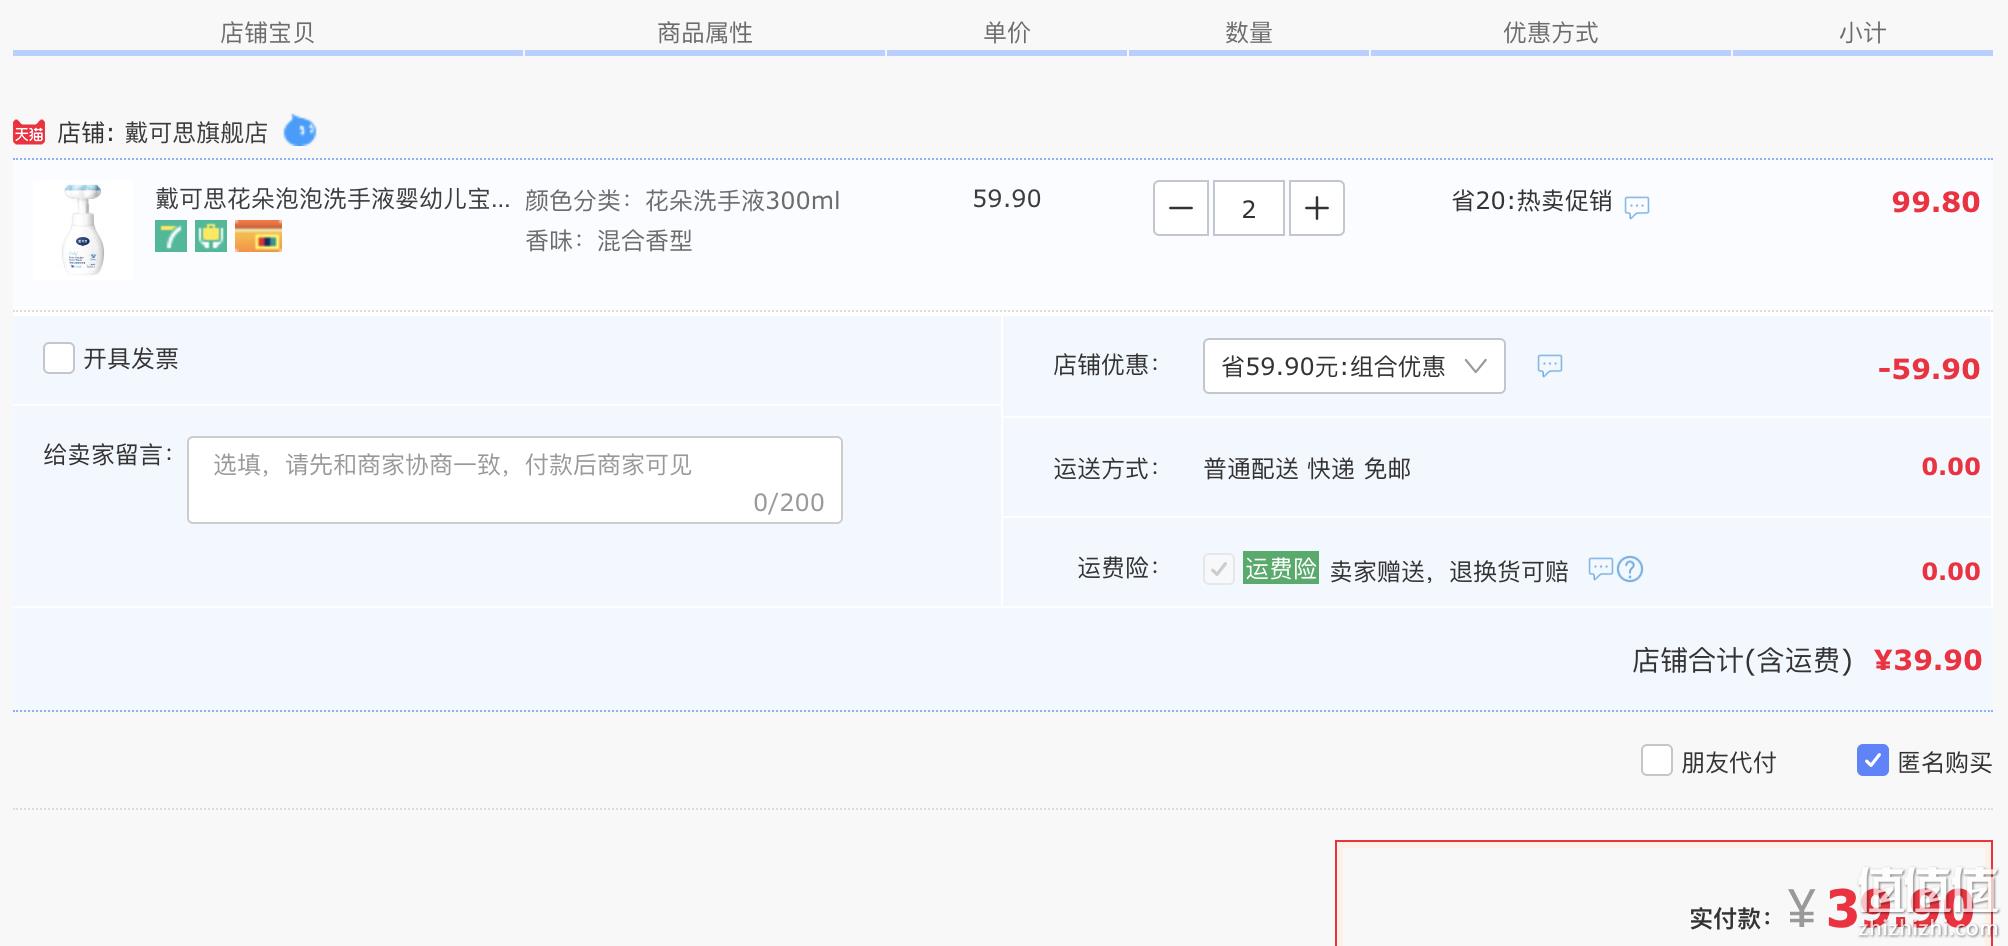
Task: Open the question mark help icon for 运费险
Action: pyautogui.click(x=1630, y=569)
